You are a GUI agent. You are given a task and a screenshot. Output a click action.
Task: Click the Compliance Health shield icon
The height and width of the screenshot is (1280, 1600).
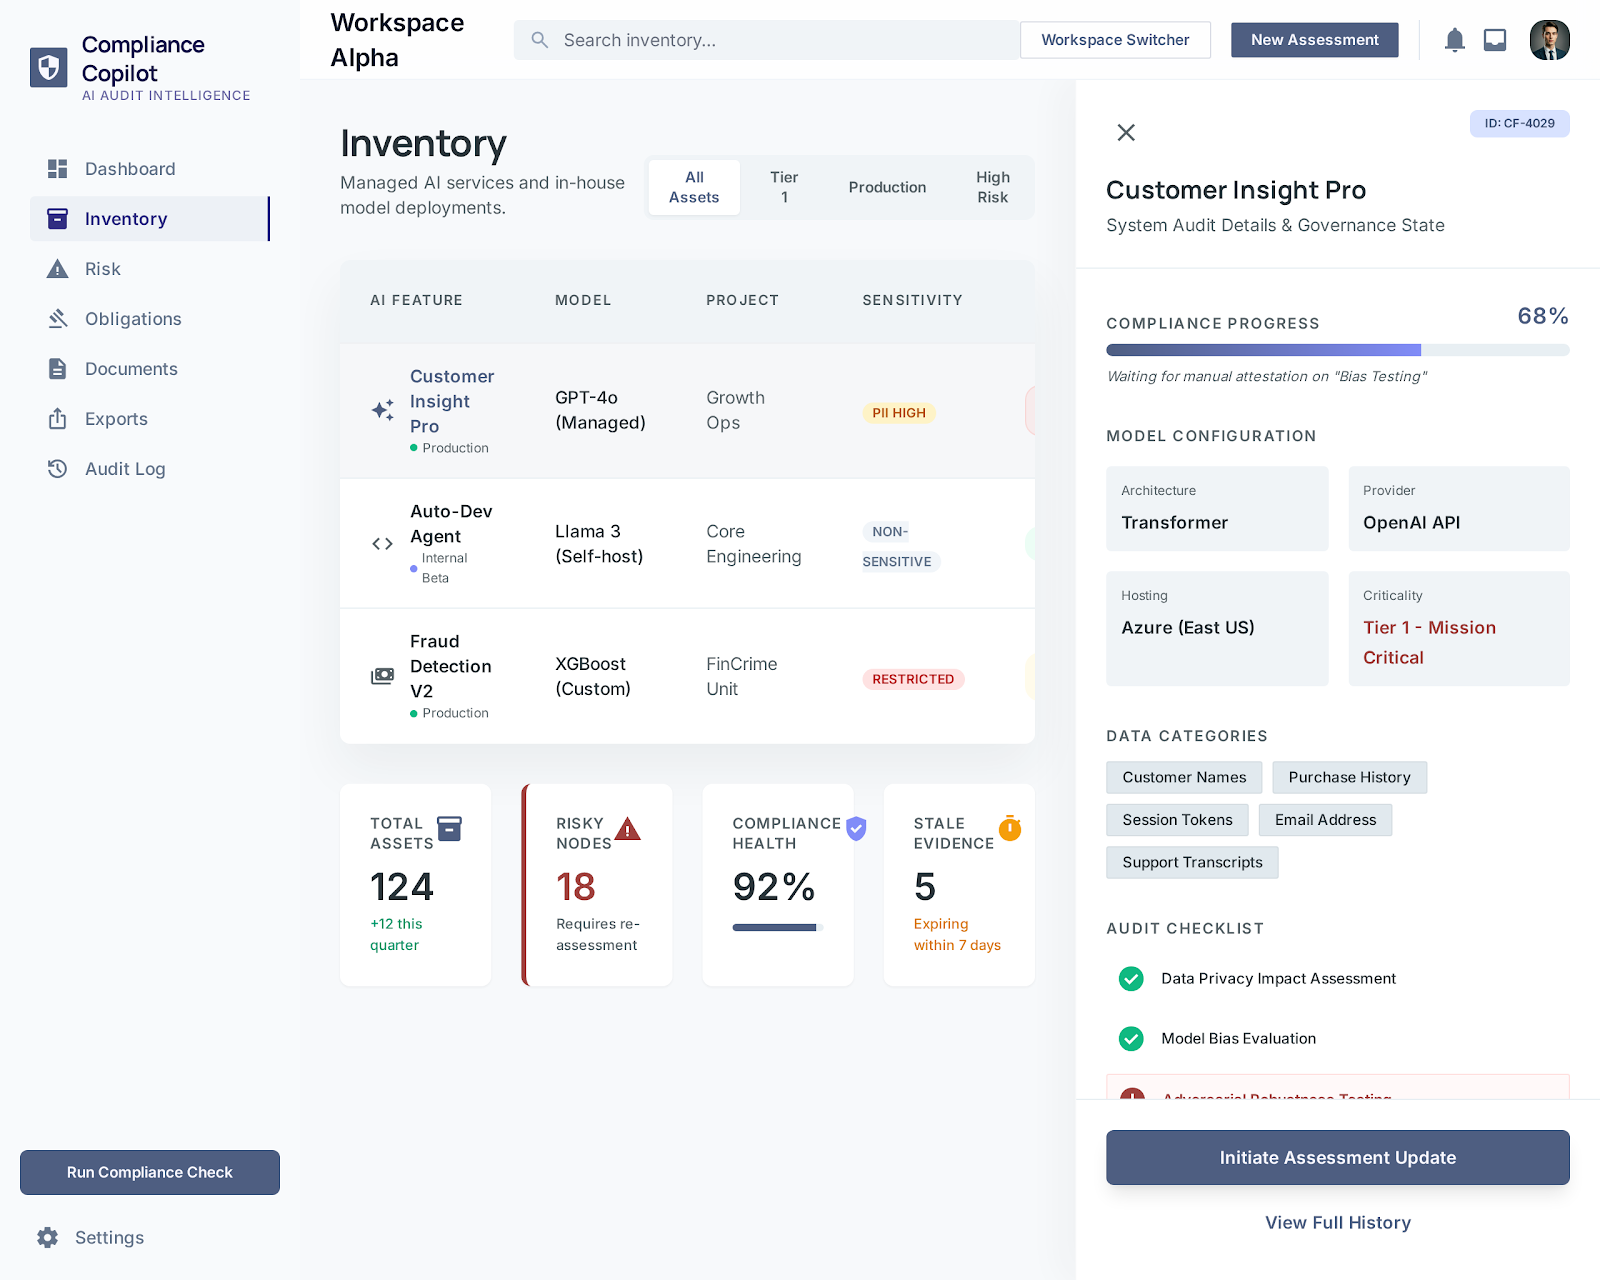tap(856, 829)
